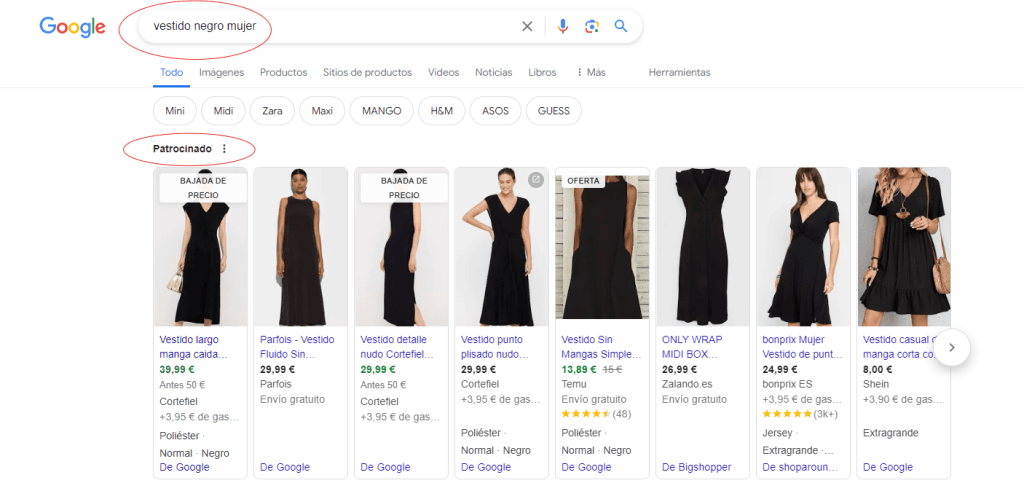Screen dimensions: 1024x491
Task: Switch to the Imágenes tab
Action: (221, 72)
